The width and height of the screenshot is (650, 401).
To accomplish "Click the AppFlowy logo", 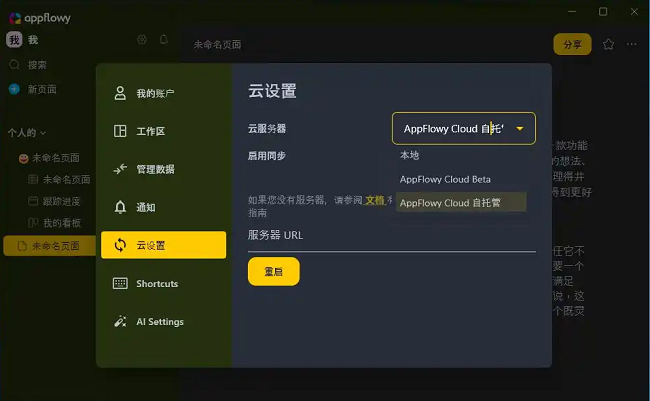I will pyautogui.click(x=39, y=18).
